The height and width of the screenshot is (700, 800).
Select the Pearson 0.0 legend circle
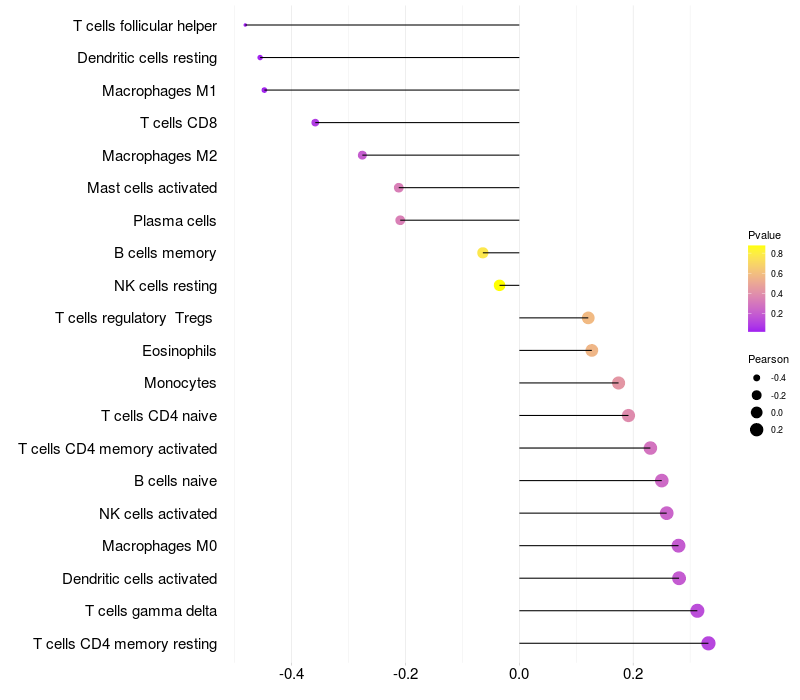click(757, 412)
